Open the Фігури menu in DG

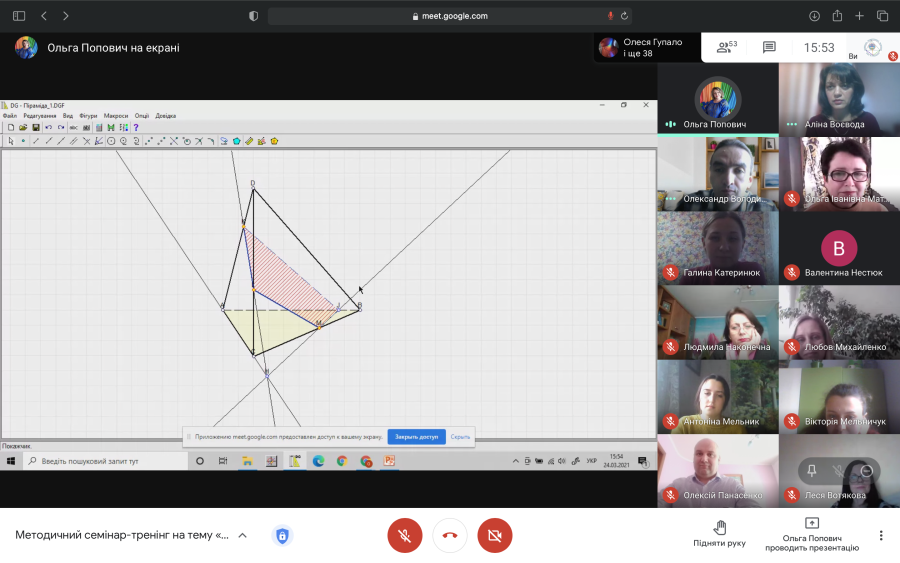pyautogui.click(x=88, y=116)
